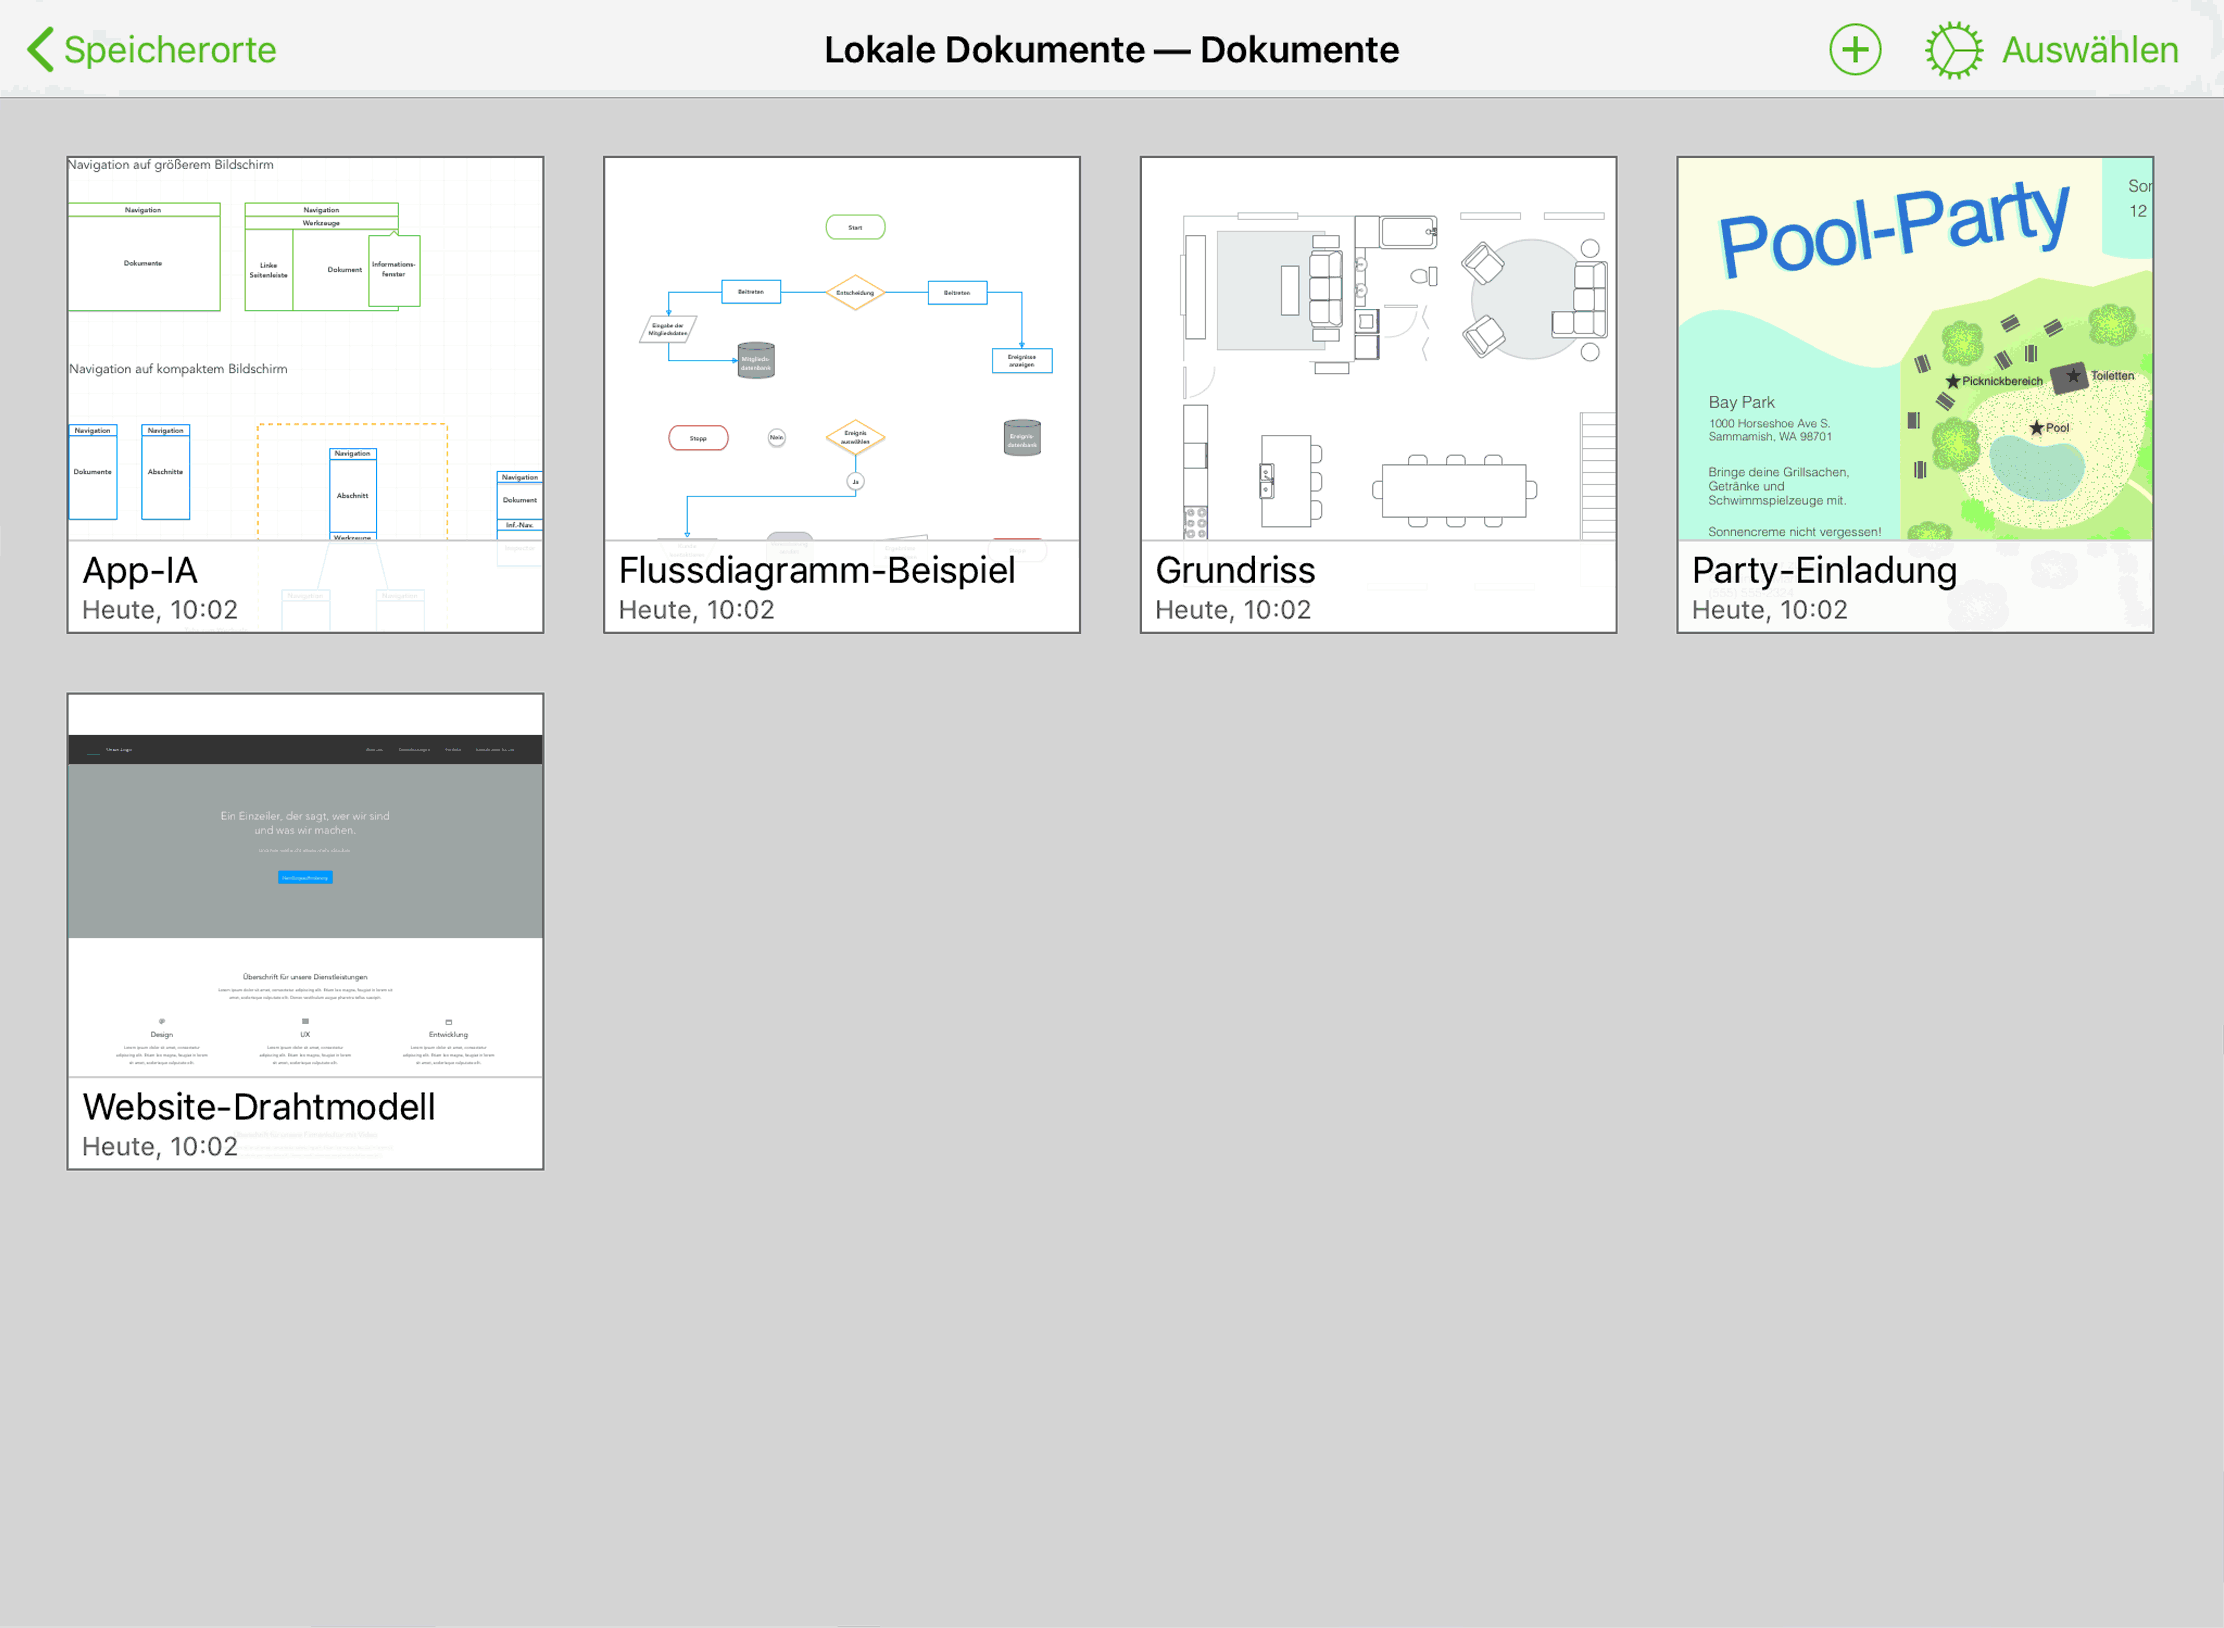The width and height of the screenshot is (2224, 1628).
Task: Select the title text Flussdiagramm-Beispiel
Action: tap(817, 570)
